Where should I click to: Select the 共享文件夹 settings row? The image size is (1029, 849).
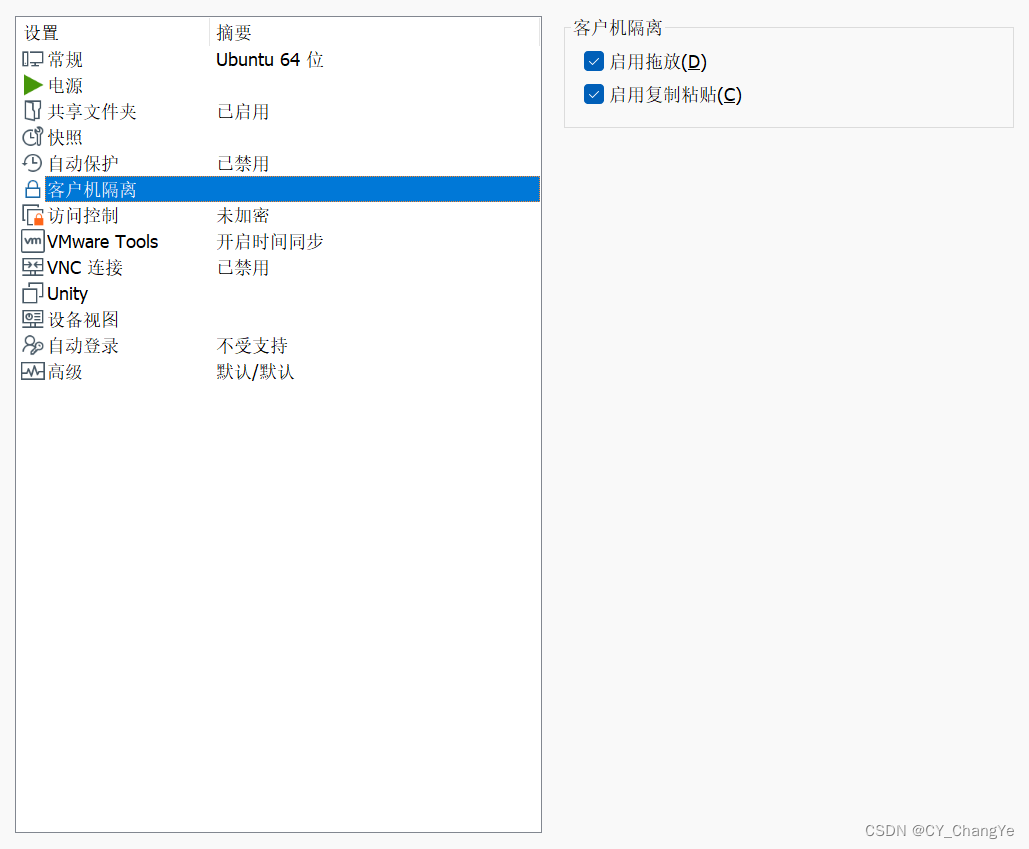(278, 111)
